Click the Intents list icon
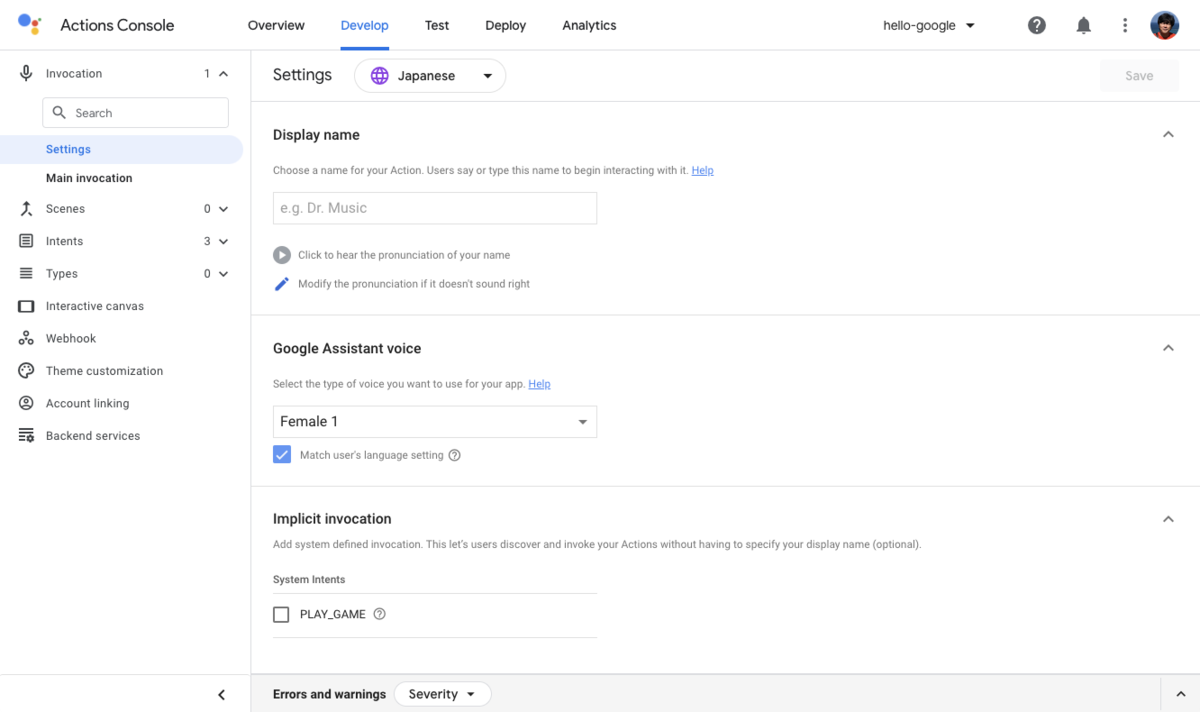 coord(26,241)
